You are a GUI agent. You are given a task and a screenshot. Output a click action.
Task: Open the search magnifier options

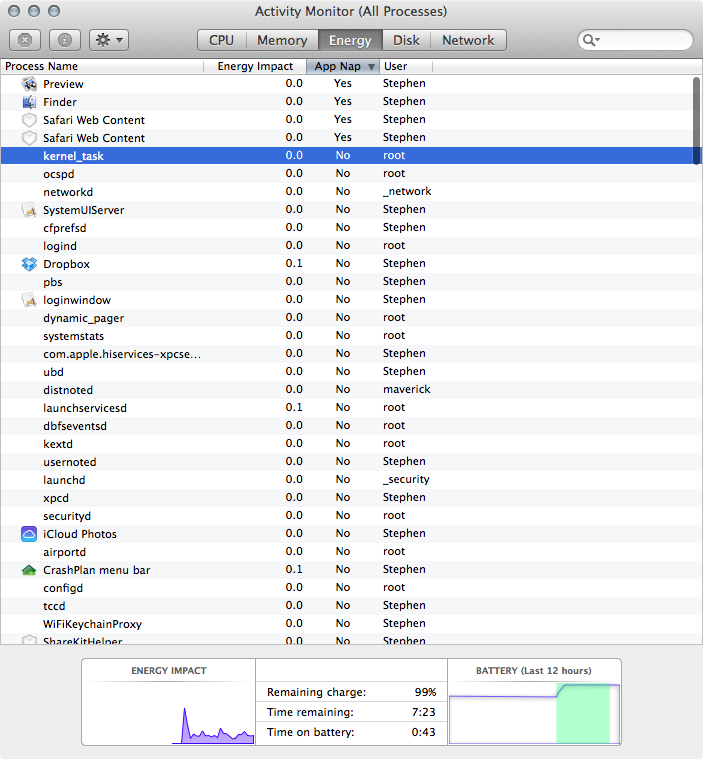coord(591,40)
